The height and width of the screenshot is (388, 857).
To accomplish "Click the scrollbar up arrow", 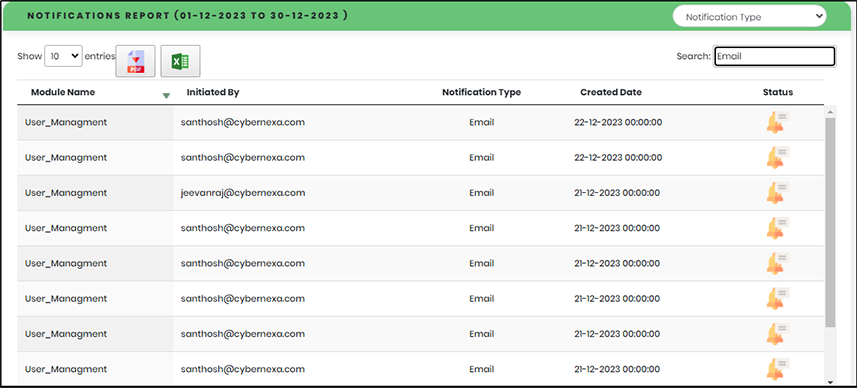I will 830,111.
